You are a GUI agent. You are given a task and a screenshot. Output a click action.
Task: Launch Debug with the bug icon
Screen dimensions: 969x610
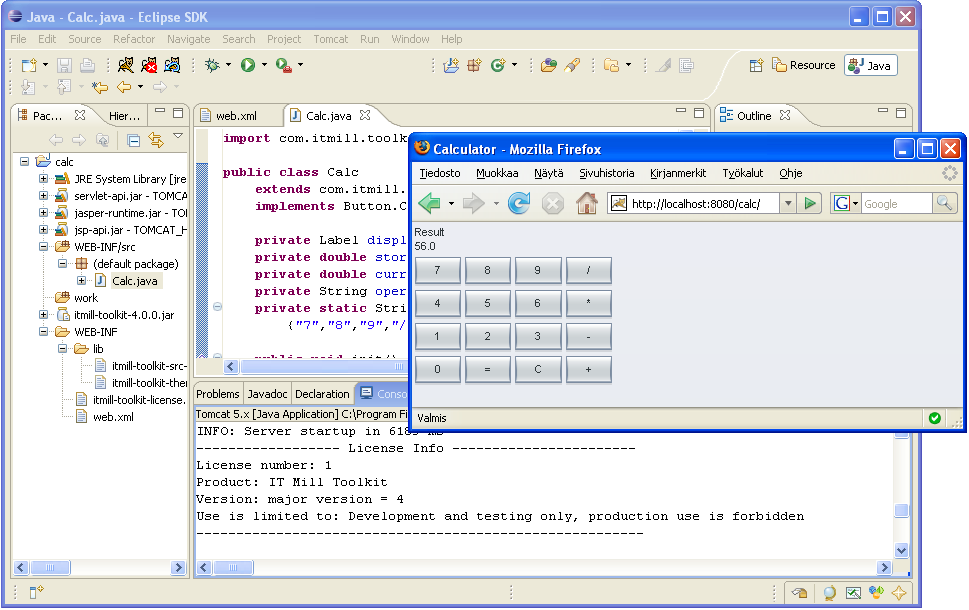pyautogui.click(x=212, y=65)
